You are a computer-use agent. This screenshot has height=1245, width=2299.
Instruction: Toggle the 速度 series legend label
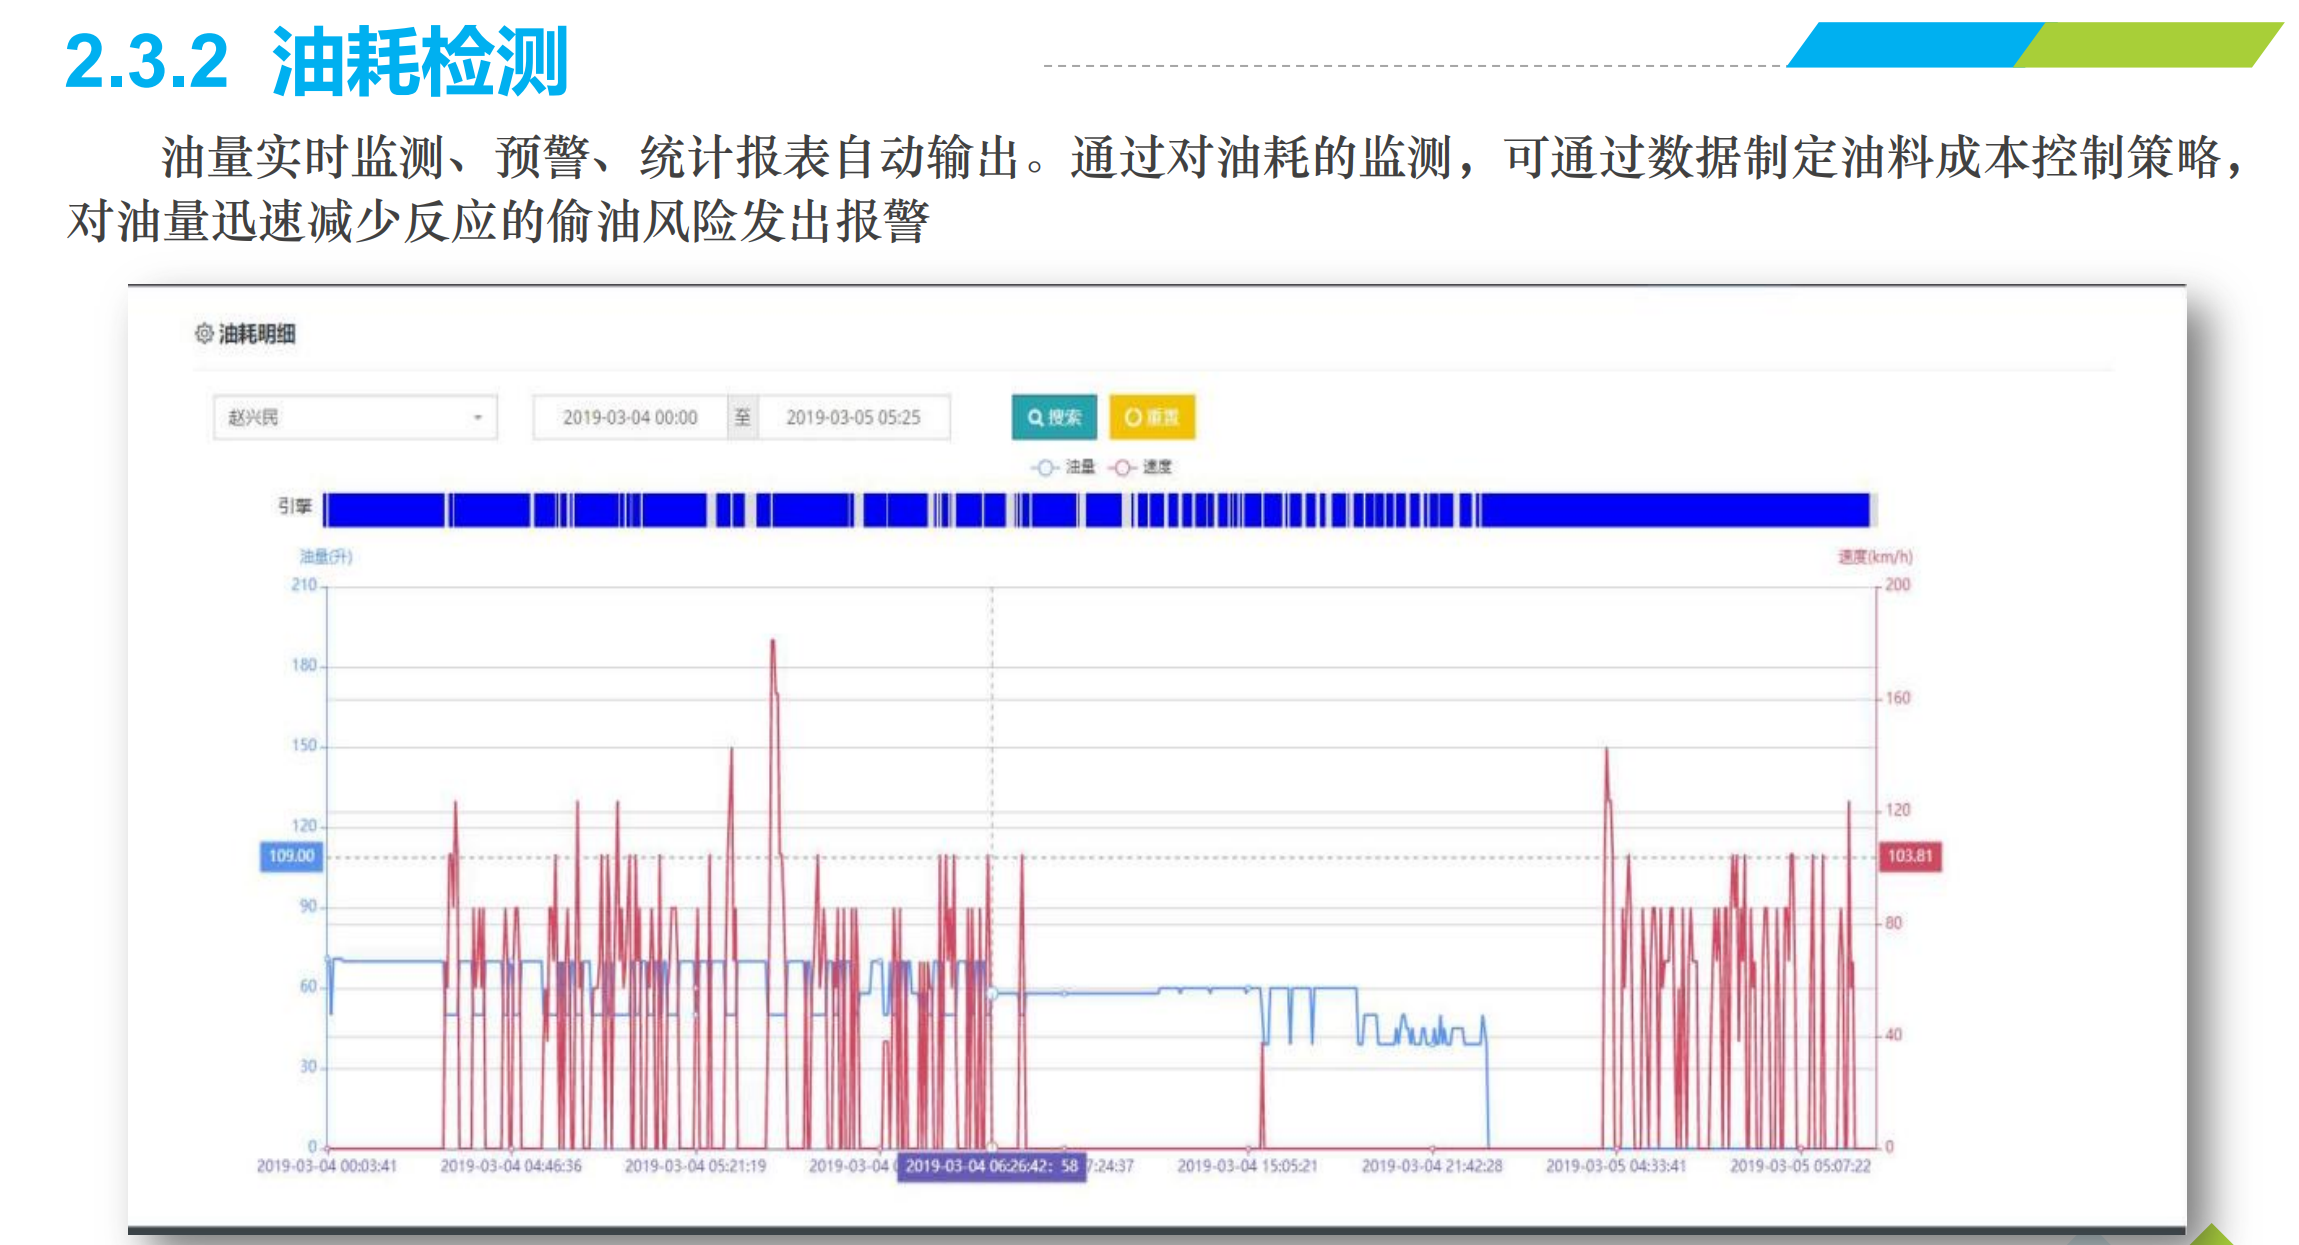coord(1157,467)
